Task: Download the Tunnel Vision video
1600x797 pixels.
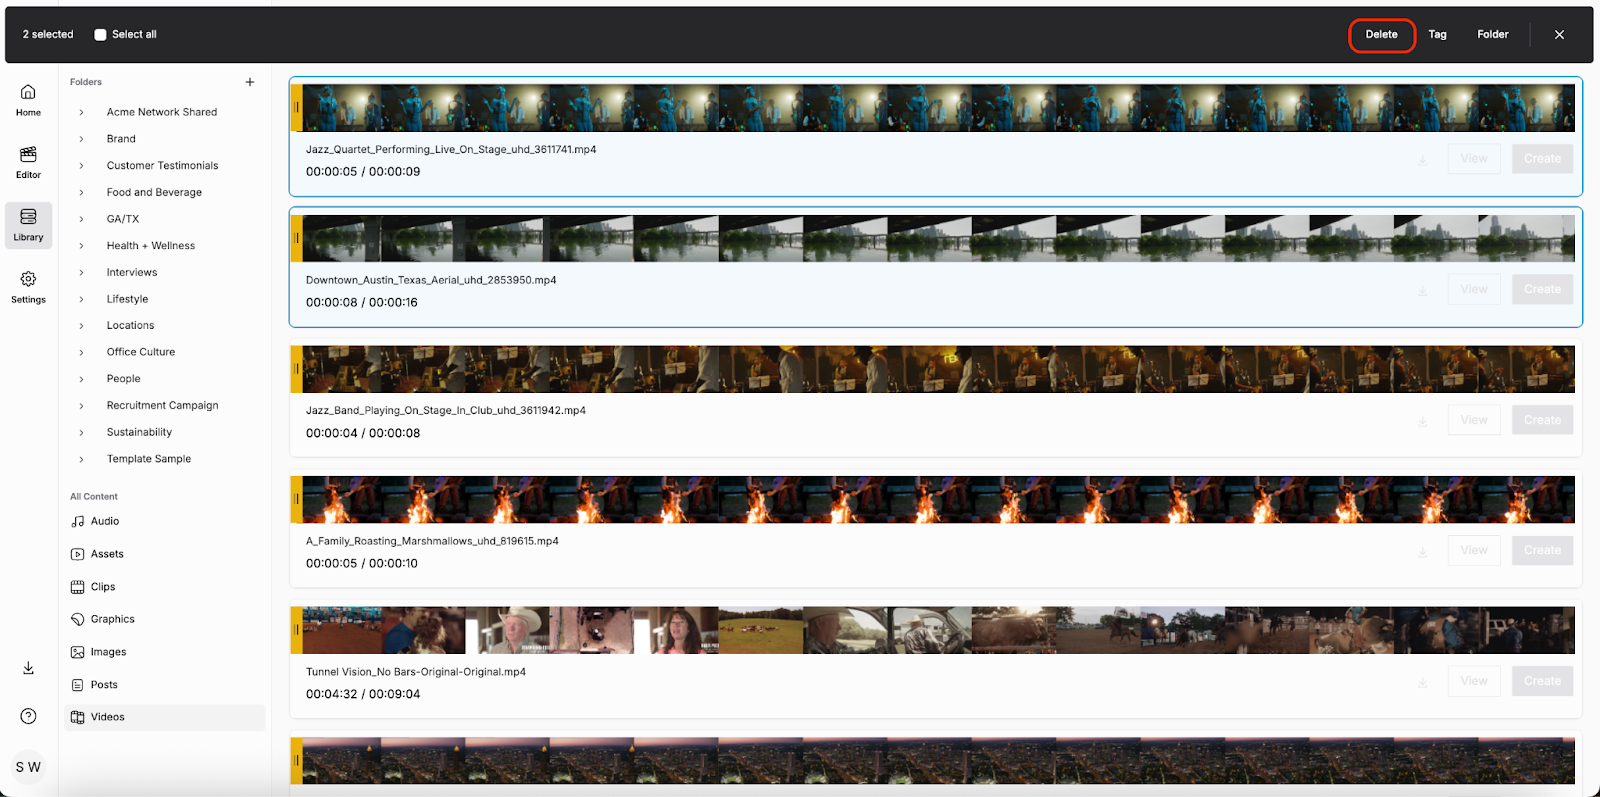Action: point(1422,682)
